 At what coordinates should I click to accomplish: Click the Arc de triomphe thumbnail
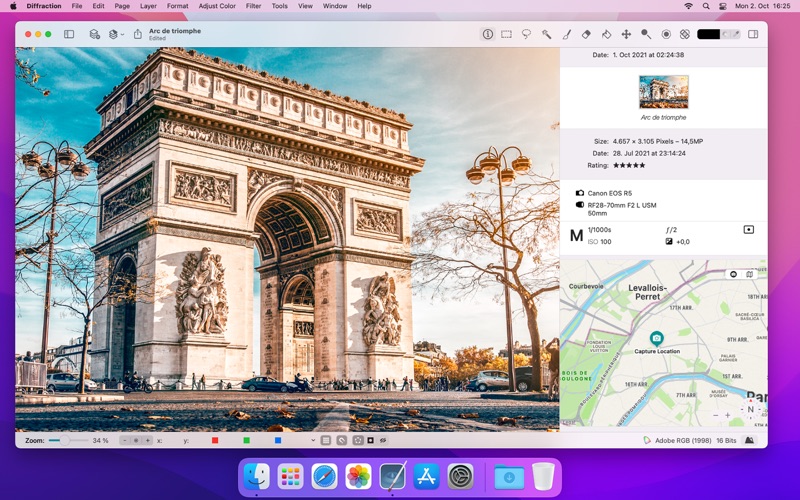(663, 92)
